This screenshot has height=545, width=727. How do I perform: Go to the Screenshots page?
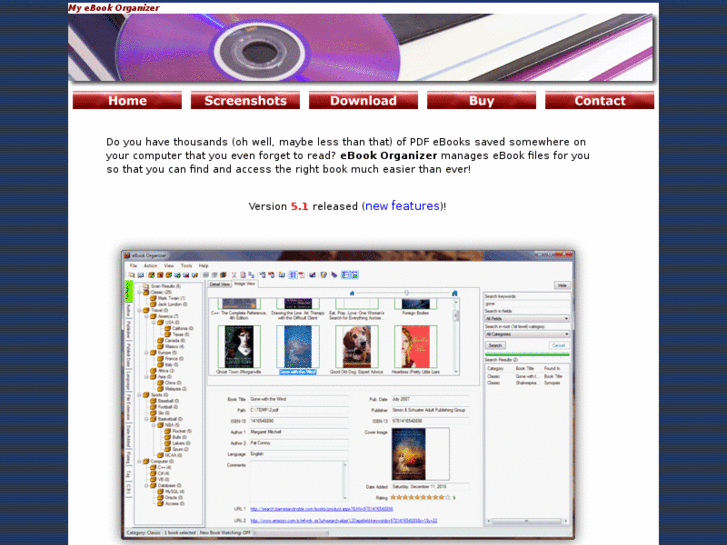[245, 101]
